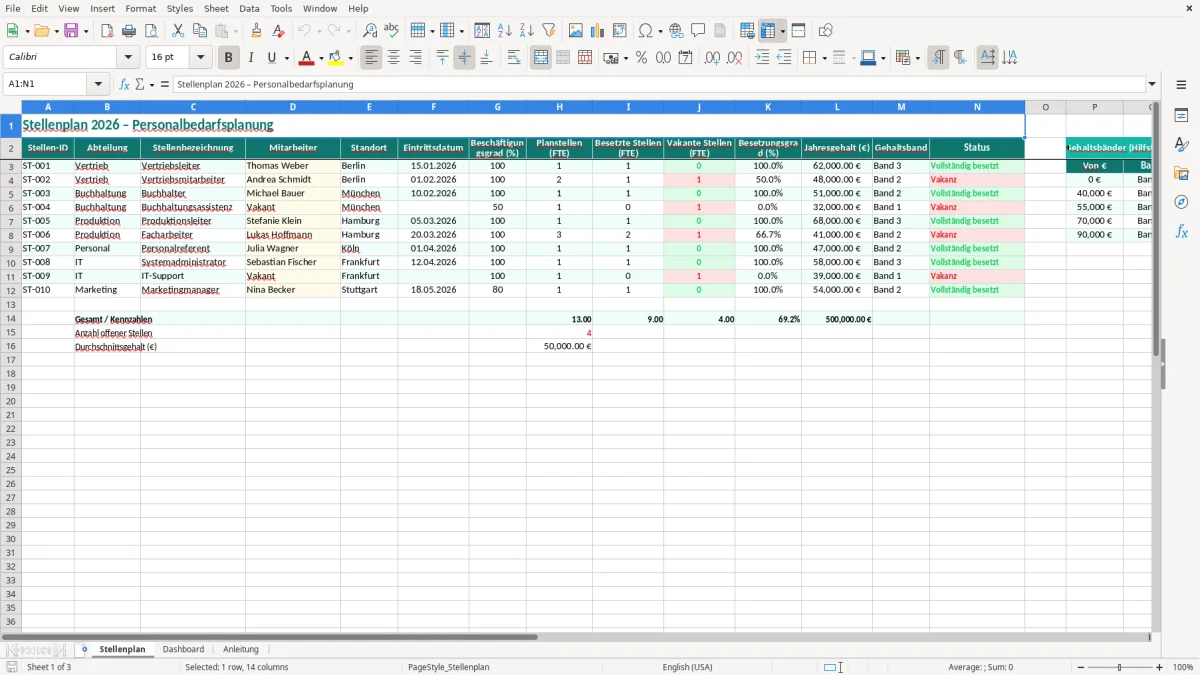Click the English (USA) language status

(x=687, y=667)
